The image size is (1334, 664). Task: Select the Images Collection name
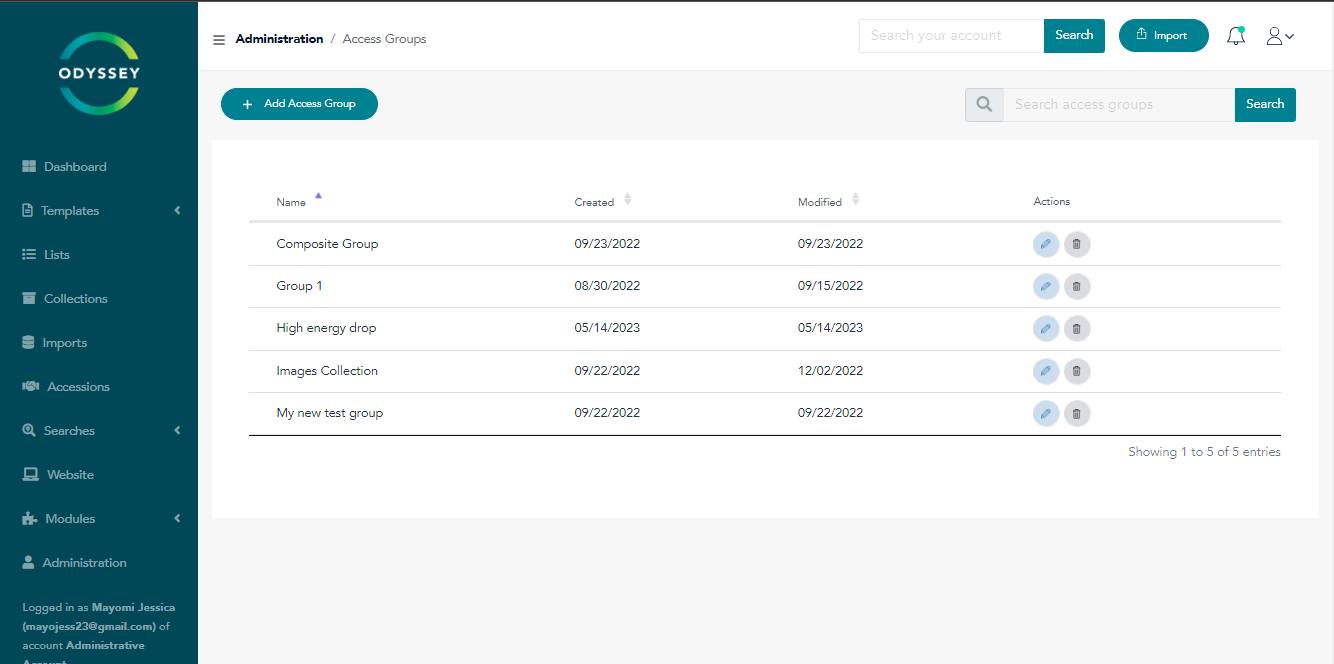(327, 371)
